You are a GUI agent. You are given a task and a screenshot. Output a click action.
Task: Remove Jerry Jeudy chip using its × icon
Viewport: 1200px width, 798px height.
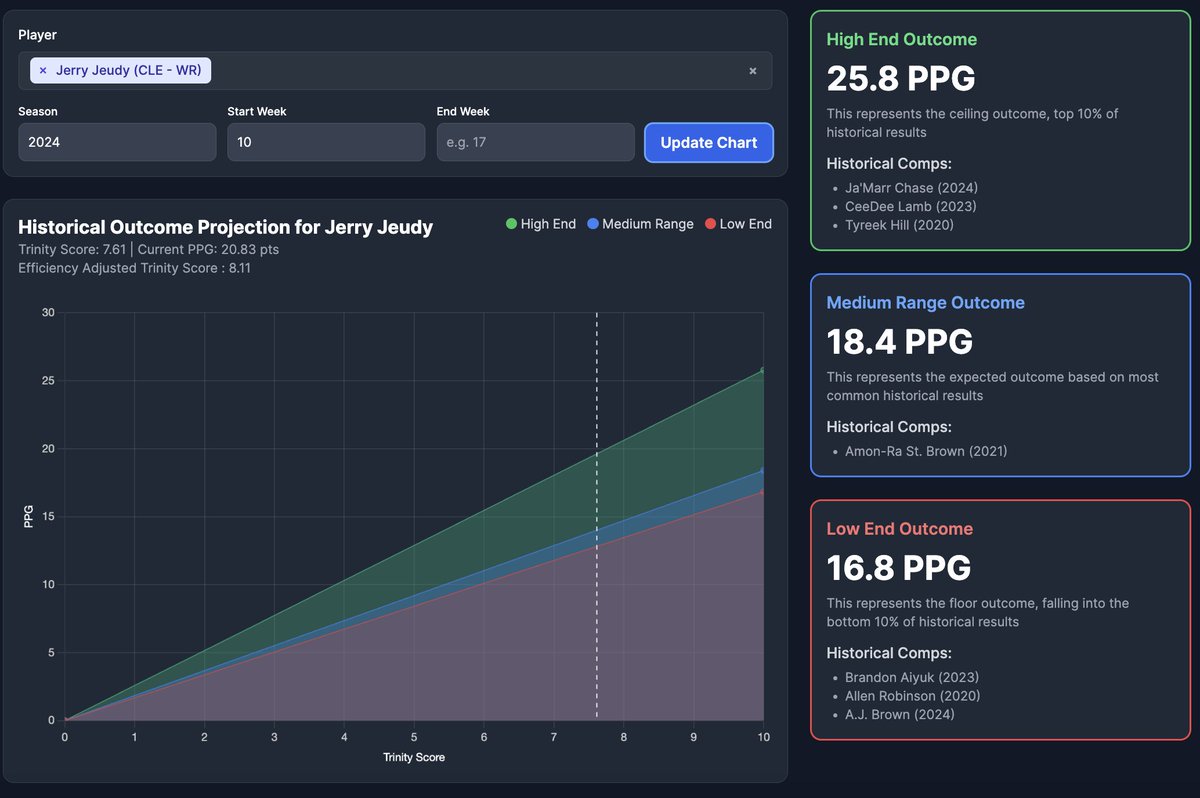click(42, 70)
